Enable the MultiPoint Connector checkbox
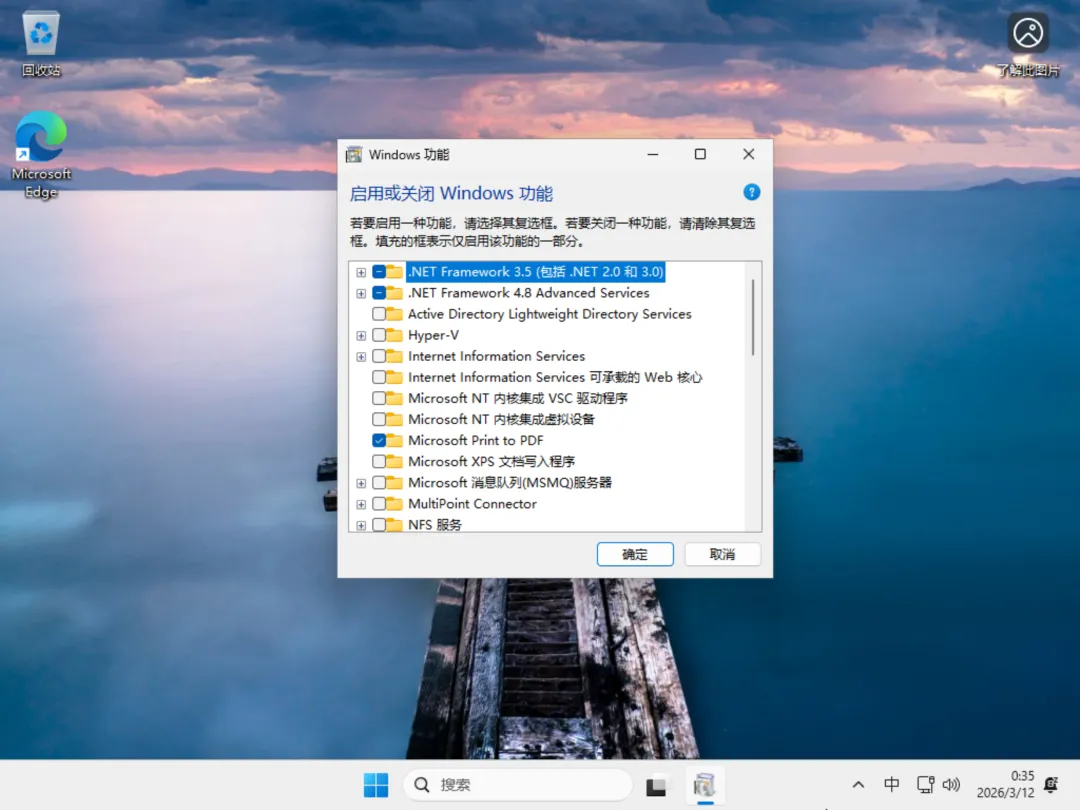 click(379, 504)
